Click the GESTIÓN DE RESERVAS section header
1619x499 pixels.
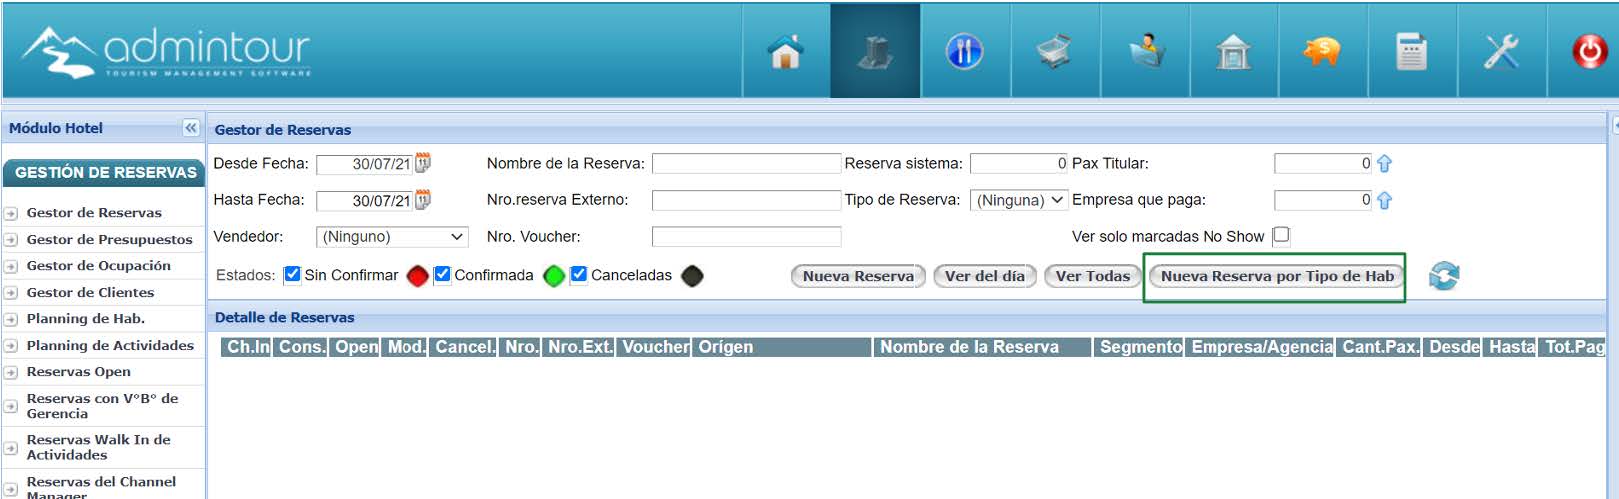[105, 172]
